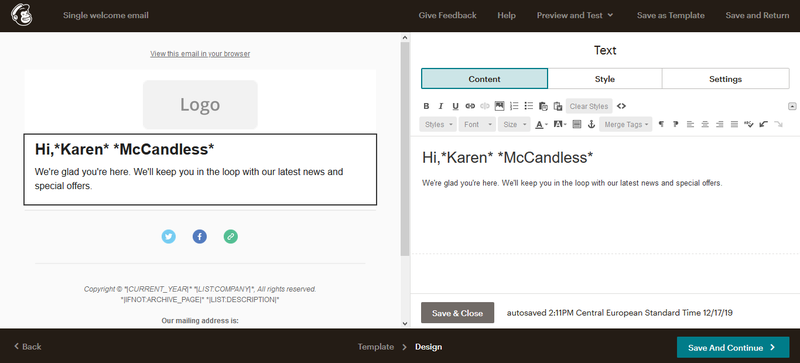
Task: Click Save and Return
Action: coord(757,15)
